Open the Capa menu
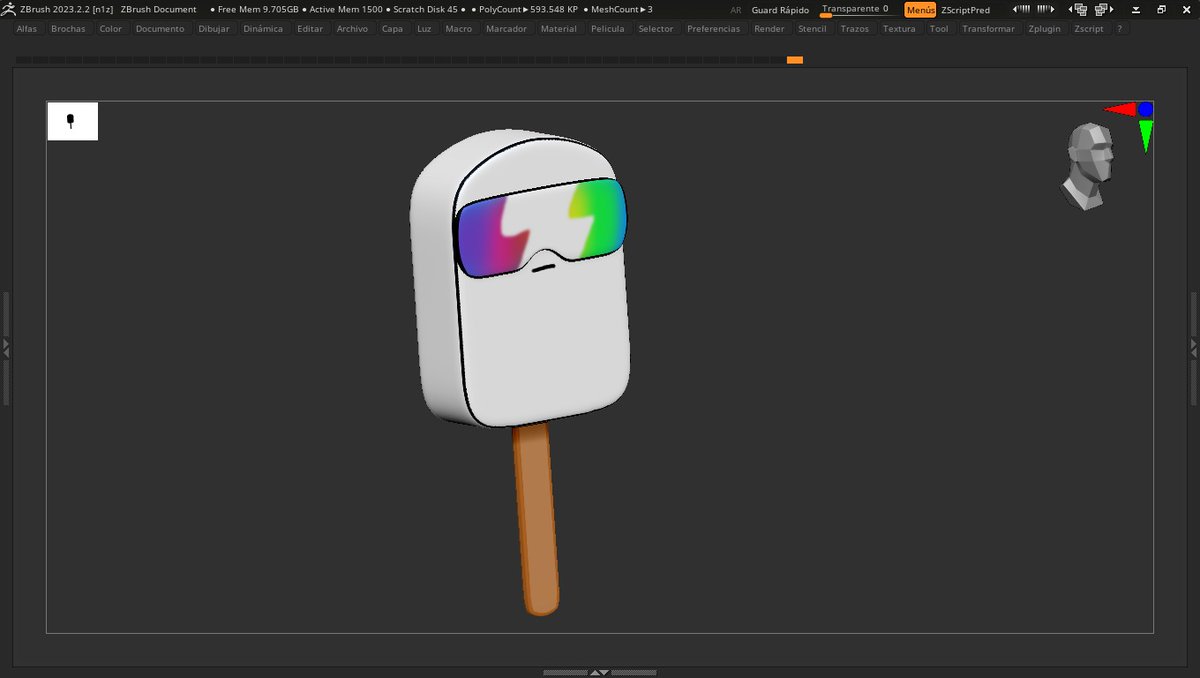1200x678 pixels. tap(393, 29)
